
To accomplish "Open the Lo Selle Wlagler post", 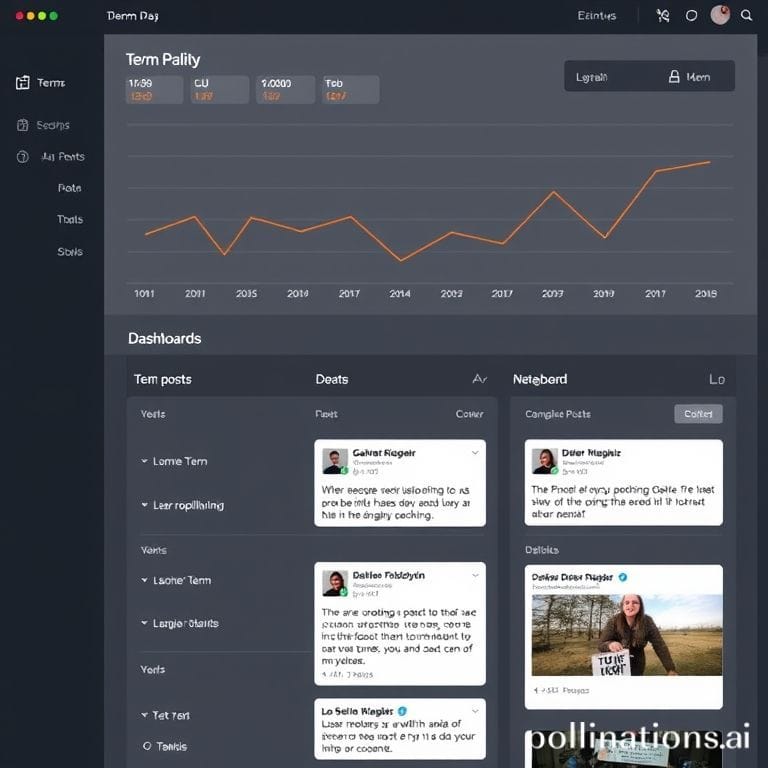I will click(x=400, y=729).
